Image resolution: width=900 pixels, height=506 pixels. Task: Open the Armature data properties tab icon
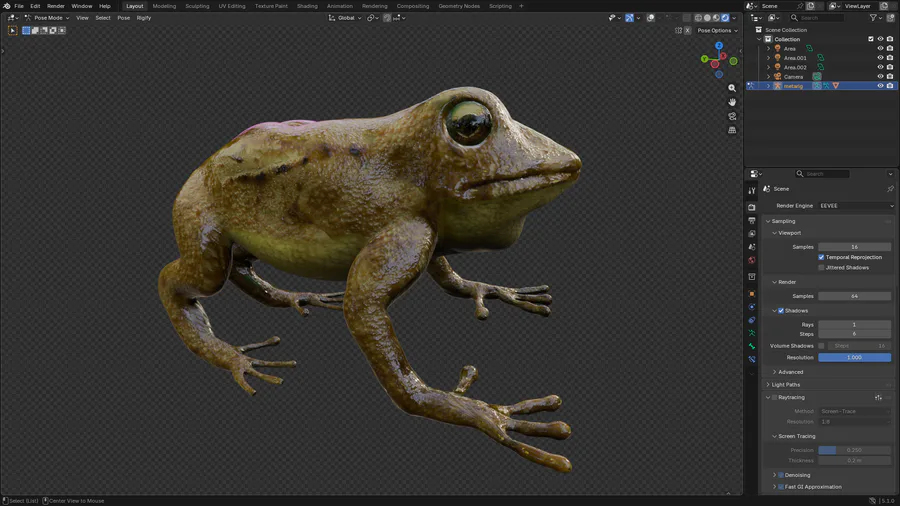(x=752, y=333)
